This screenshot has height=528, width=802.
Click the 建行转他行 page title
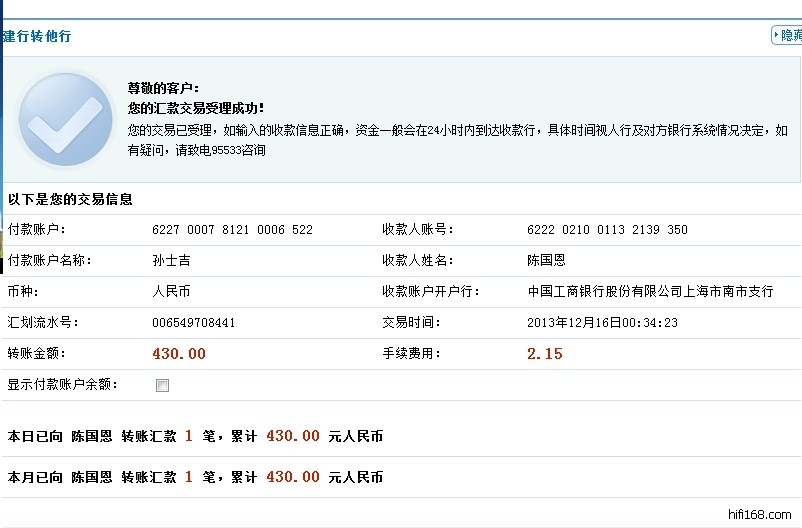click(36, 36)
